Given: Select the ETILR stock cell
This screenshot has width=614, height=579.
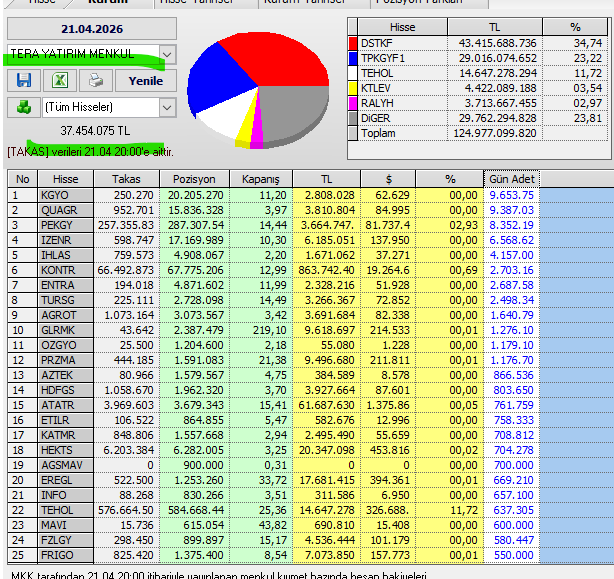Looking at the screenshot, I should point(66,420).
